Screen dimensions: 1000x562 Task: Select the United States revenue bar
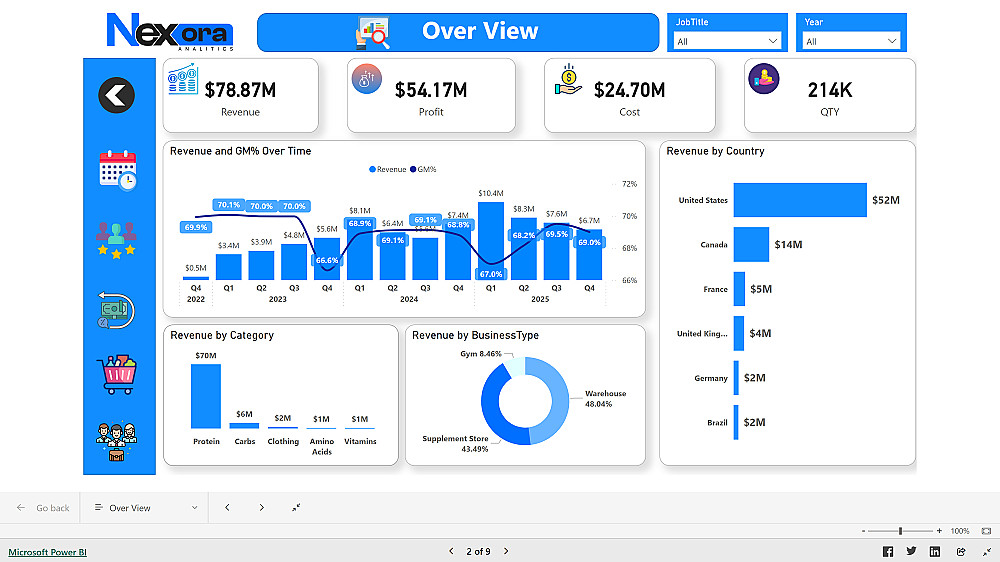point(800,200)
